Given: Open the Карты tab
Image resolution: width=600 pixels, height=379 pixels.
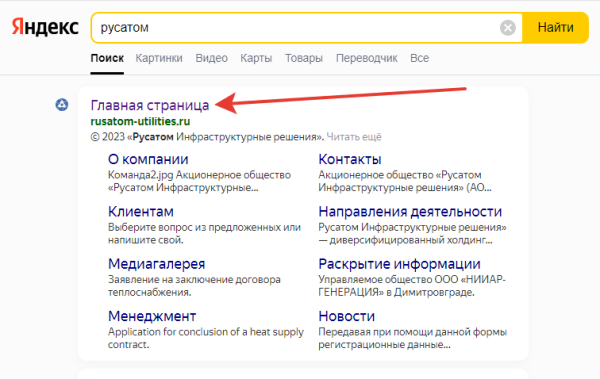Looking at the screenshot, I should [256, 58].
